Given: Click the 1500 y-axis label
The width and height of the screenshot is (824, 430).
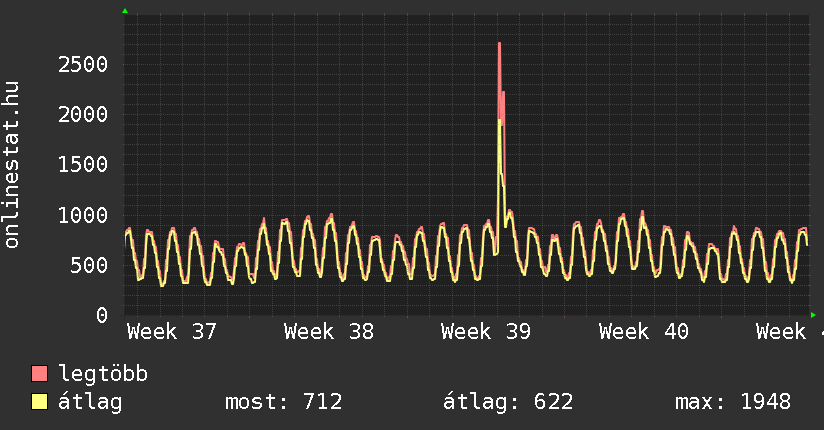Looking at the screenshot, I should [x=83, y=165].
